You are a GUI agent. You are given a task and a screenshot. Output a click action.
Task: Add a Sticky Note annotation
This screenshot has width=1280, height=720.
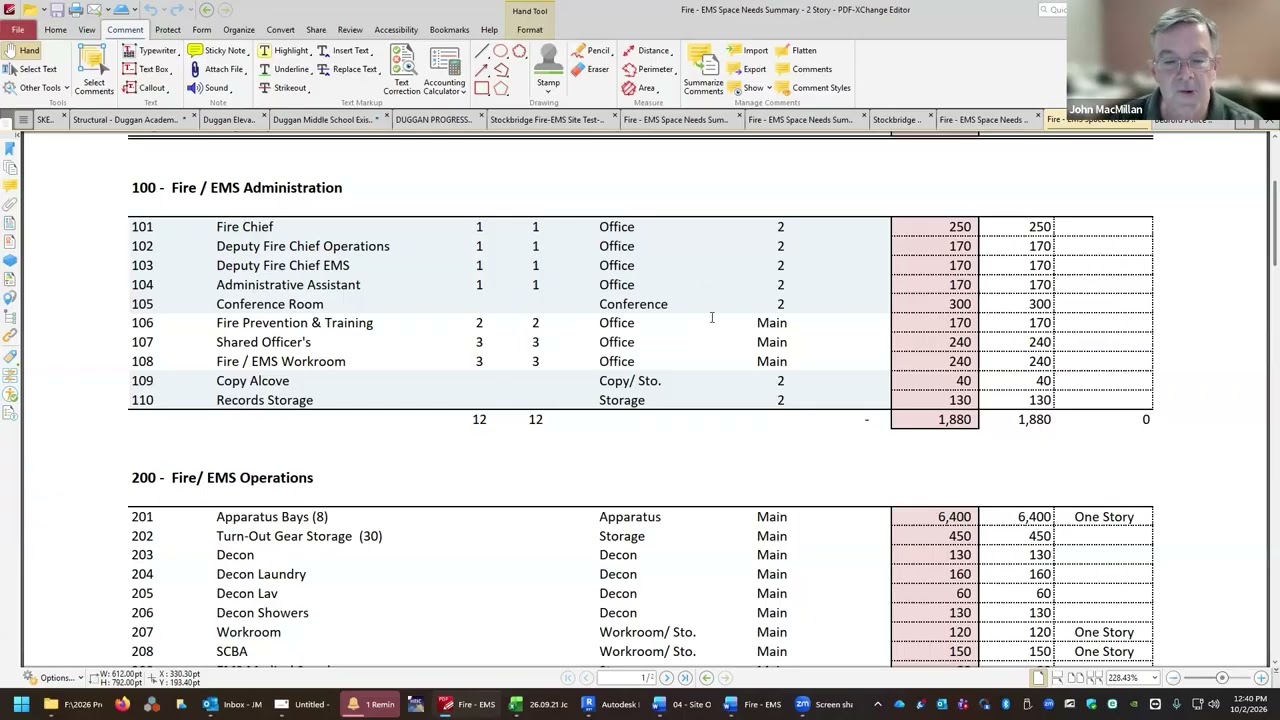(217, 50)
